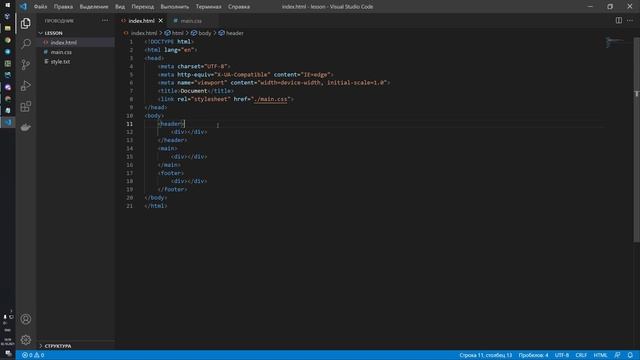This screenshot has height=360, width=640.
Task: Change the HTML language mode
Action: pos(600,355)
